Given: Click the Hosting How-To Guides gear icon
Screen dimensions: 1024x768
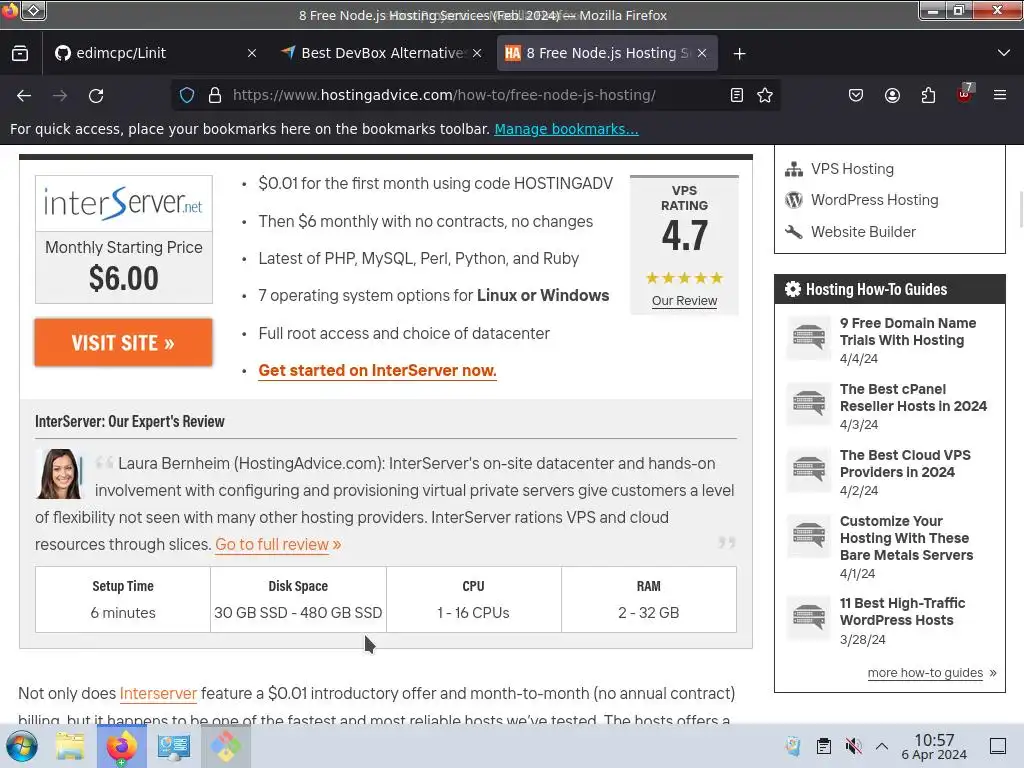Looking at the screenshot, I should click(x=793, y=289).
